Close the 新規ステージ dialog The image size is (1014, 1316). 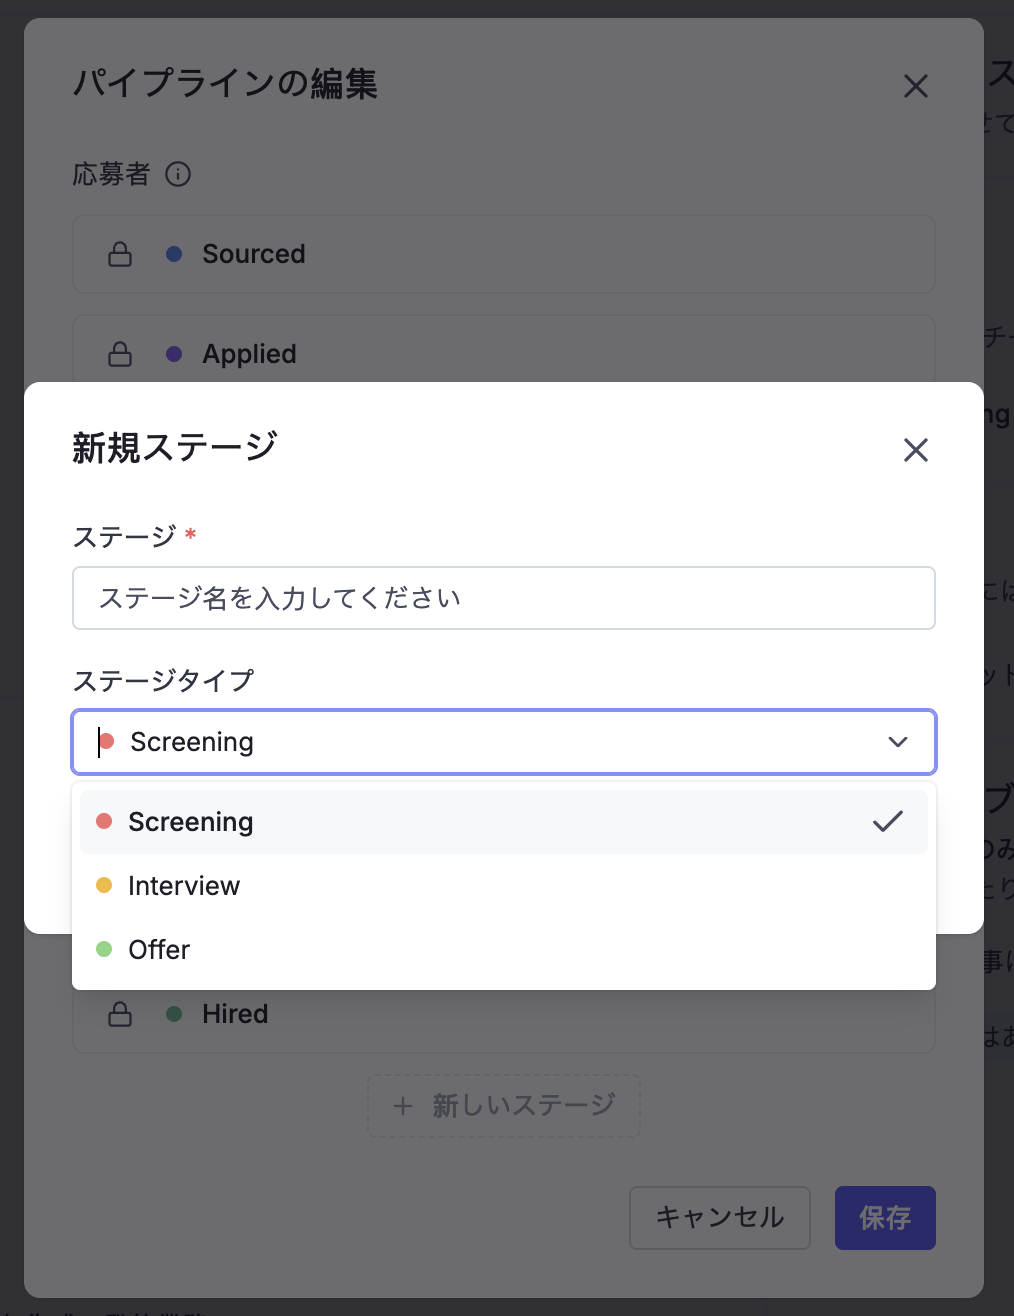point(916,450)
